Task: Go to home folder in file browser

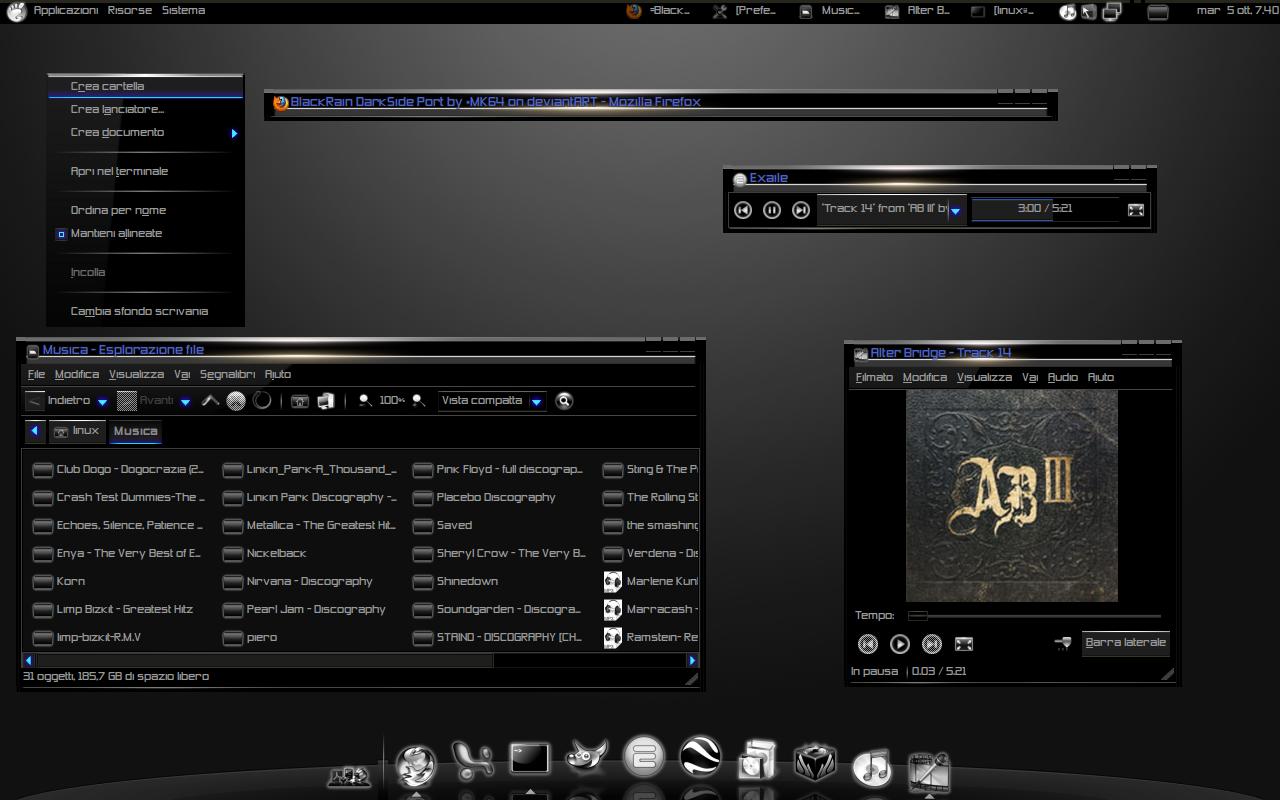Action: pos(299,401)
